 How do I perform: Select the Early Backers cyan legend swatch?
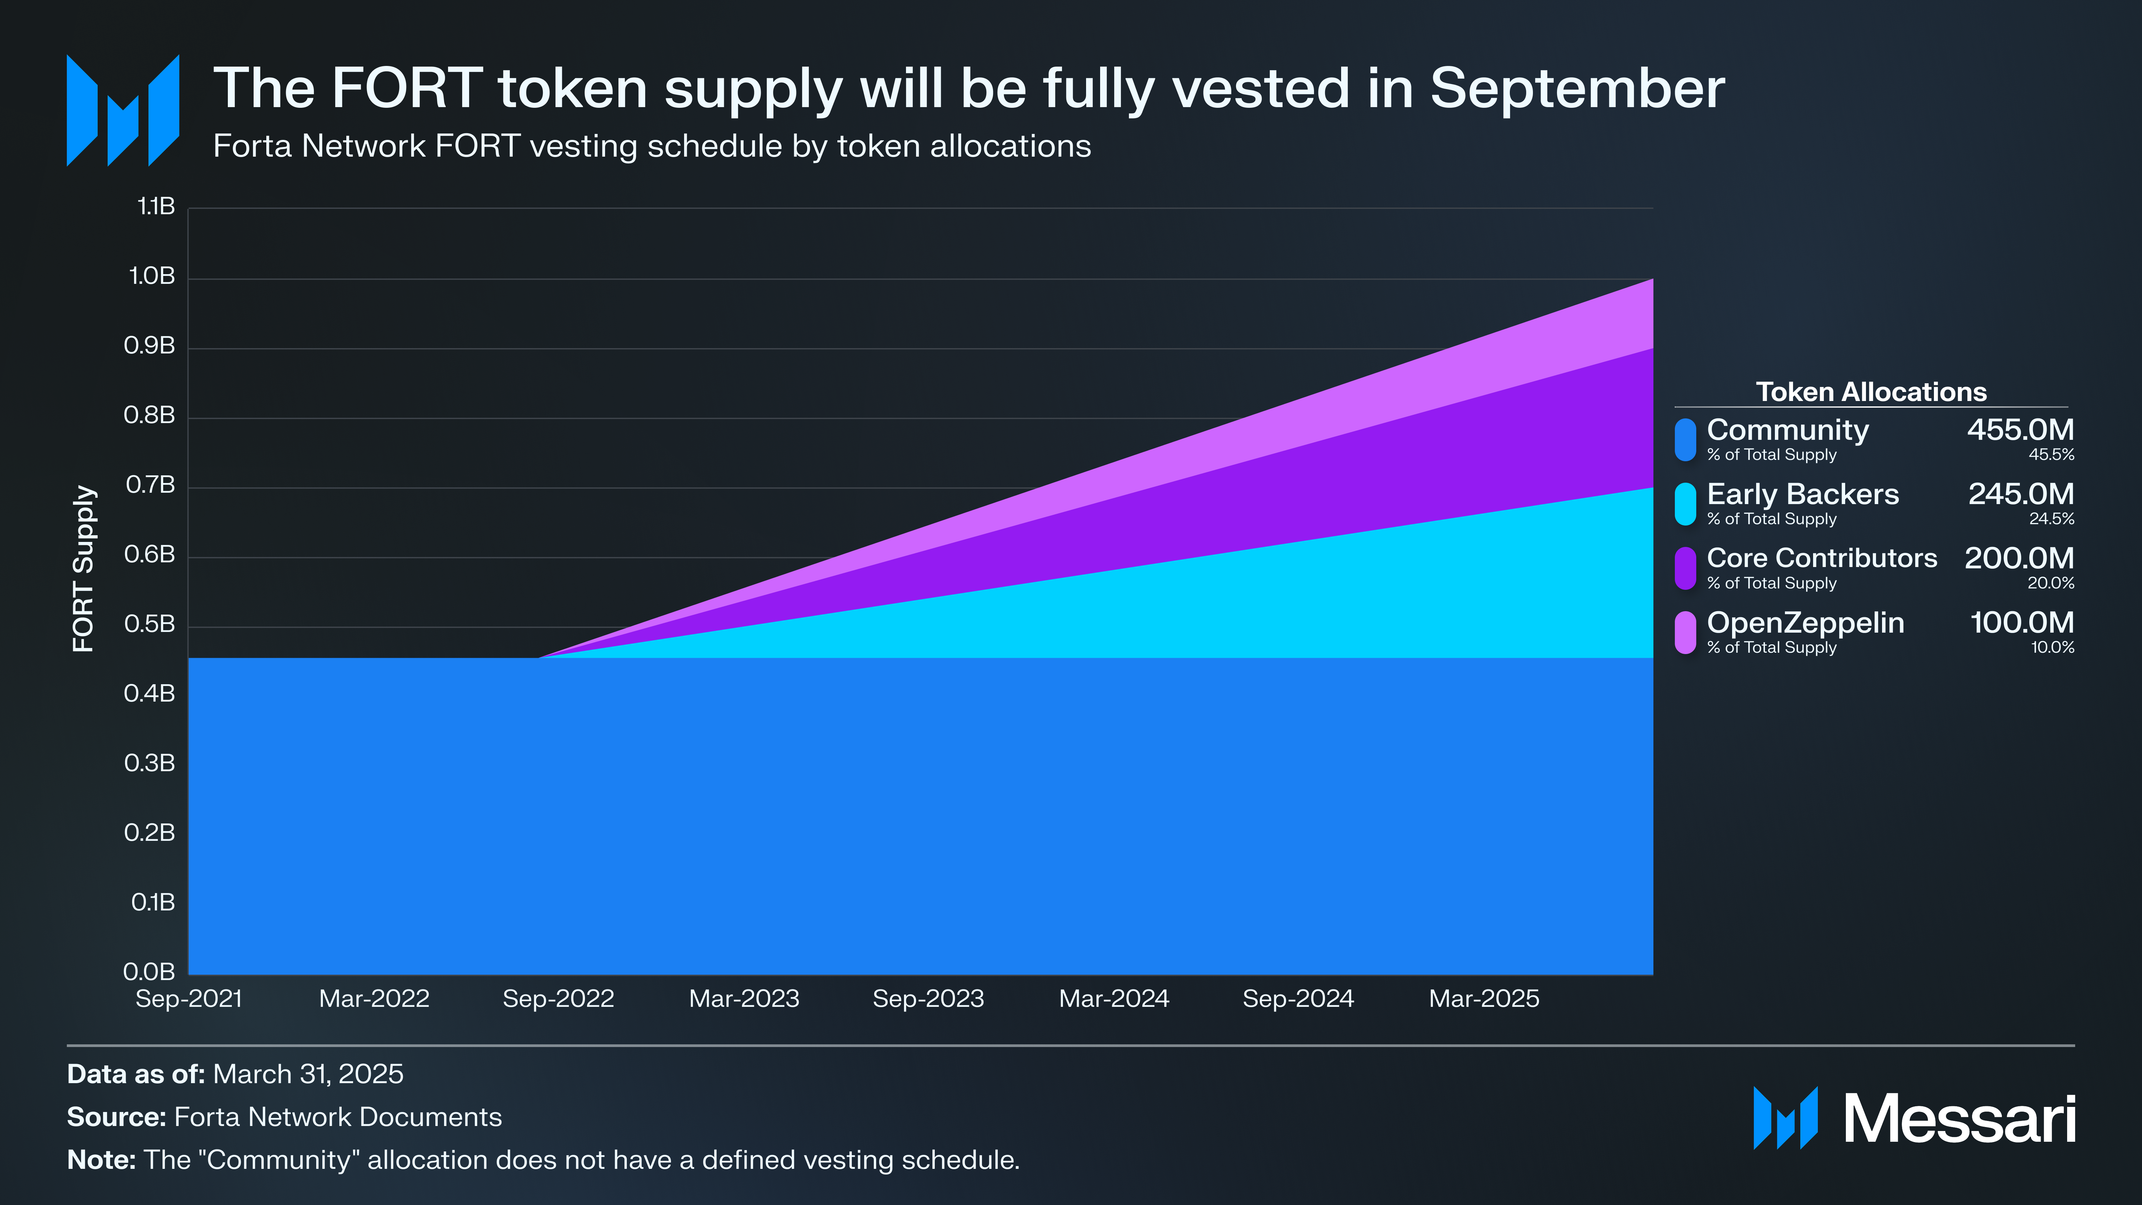pyautogui.click(x=1685, y=504)
